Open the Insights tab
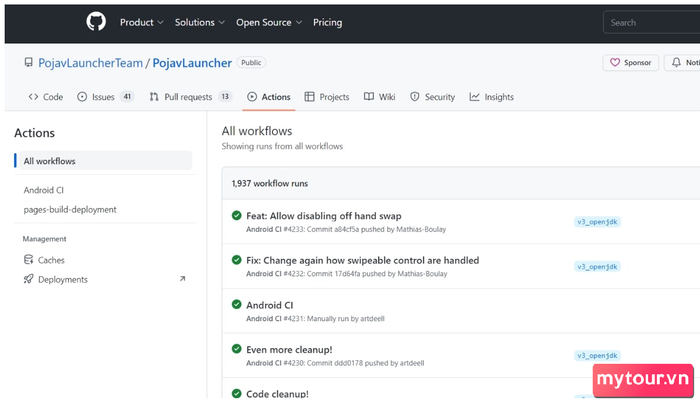 [491, 97]
